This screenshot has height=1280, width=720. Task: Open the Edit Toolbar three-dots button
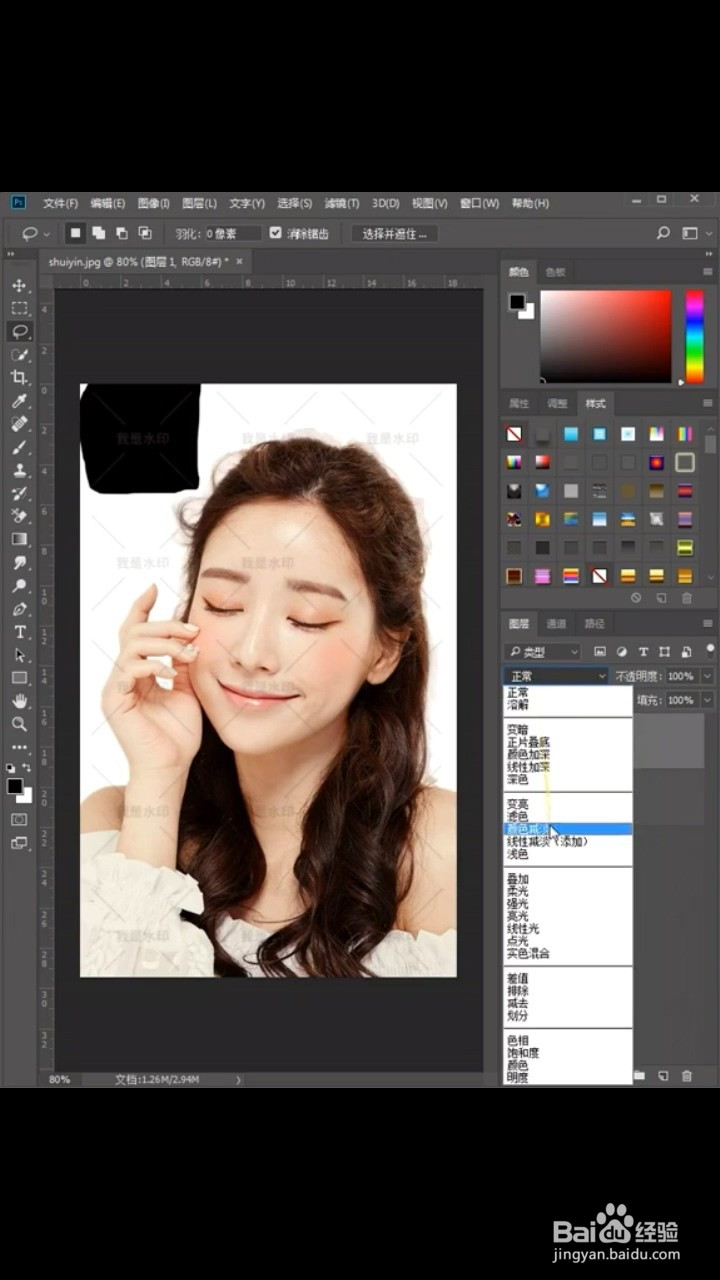[x=19, y=747]
